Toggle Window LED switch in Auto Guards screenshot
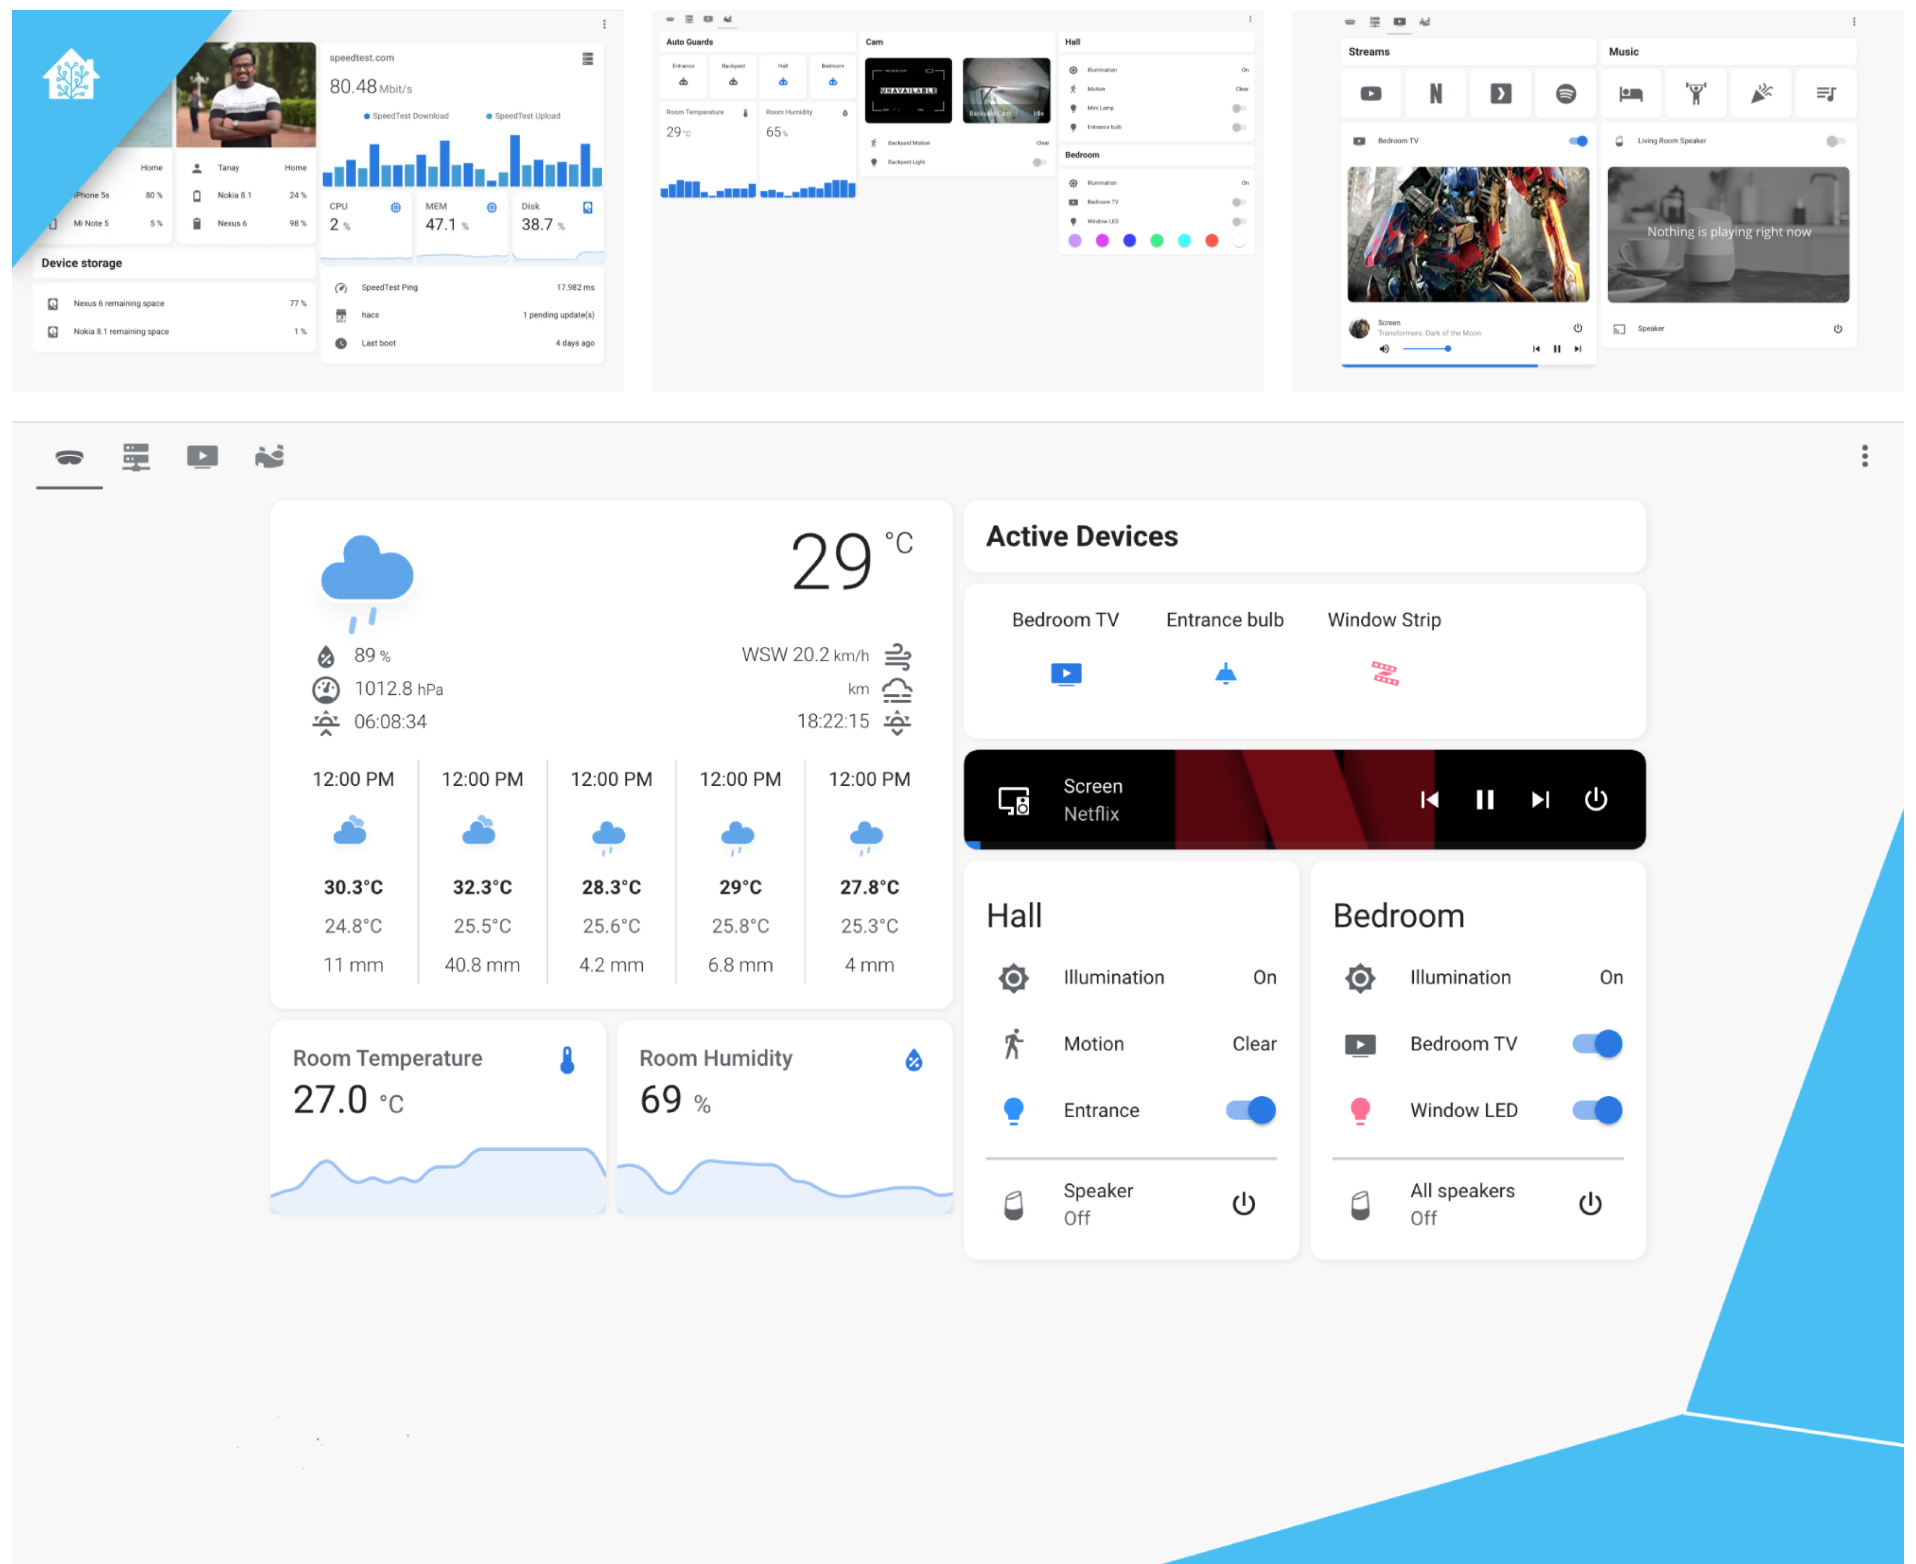Screen dimensions: 1916x1564 point(1239,221)
